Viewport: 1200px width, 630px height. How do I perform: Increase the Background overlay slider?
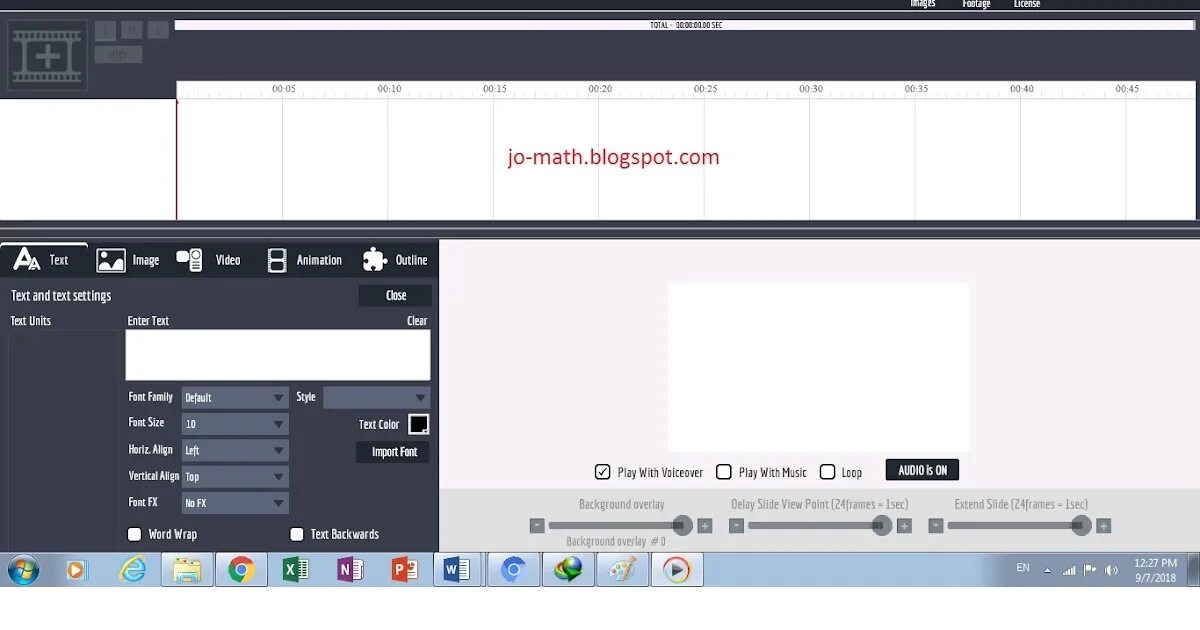(x=704, y=524)
